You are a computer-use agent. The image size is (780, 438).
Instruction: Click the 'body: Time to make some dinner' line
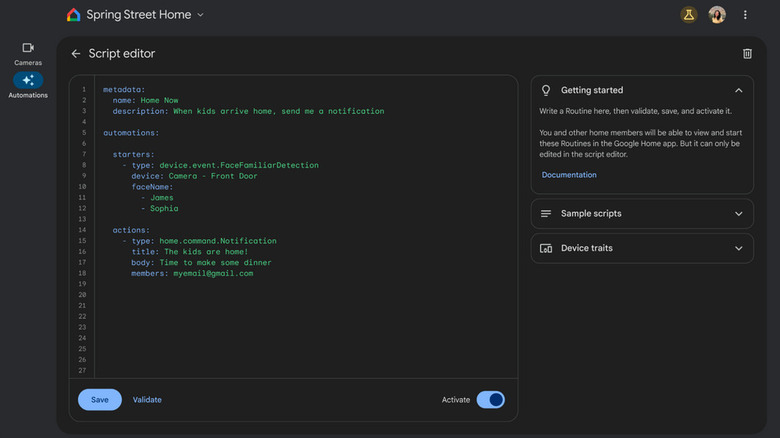(201, 263)
